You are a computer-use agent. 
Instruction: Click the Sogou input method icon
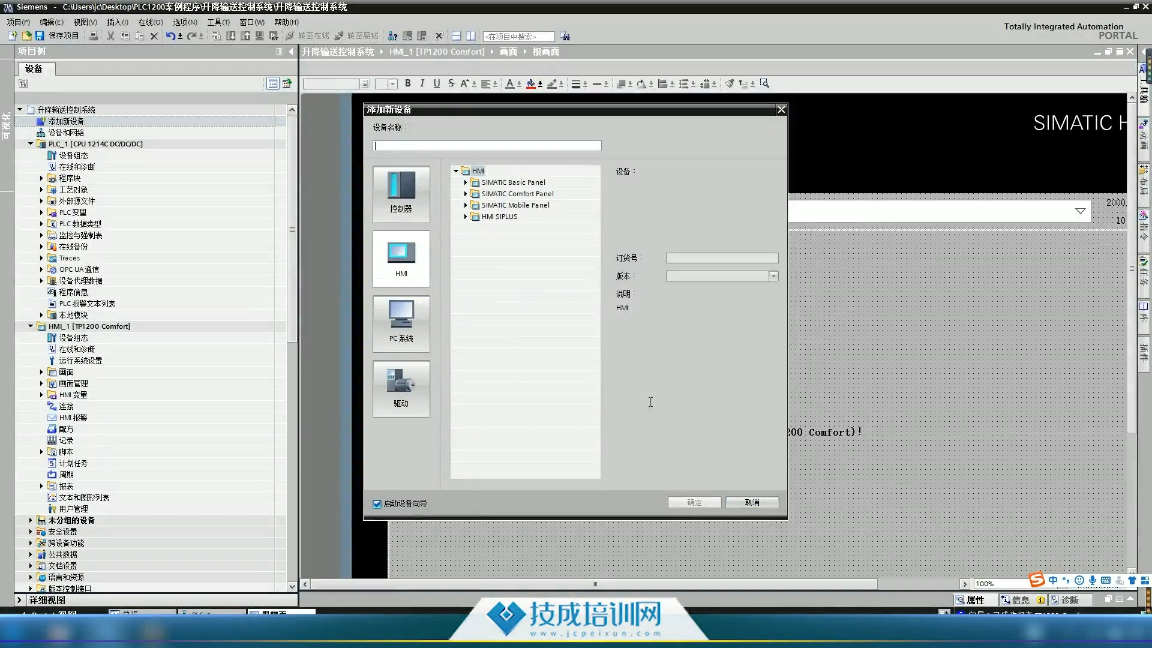(x=1037, y=580)
